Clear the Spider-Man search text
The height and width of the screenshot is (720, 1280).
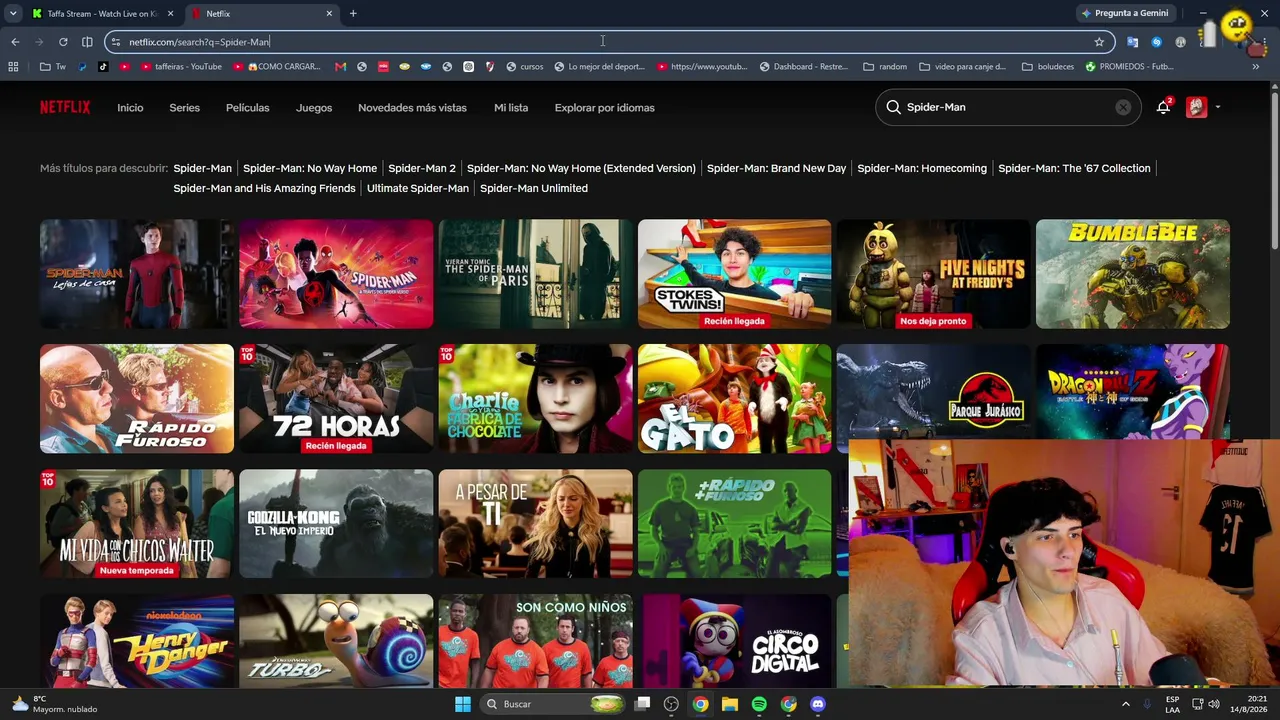1123,107
